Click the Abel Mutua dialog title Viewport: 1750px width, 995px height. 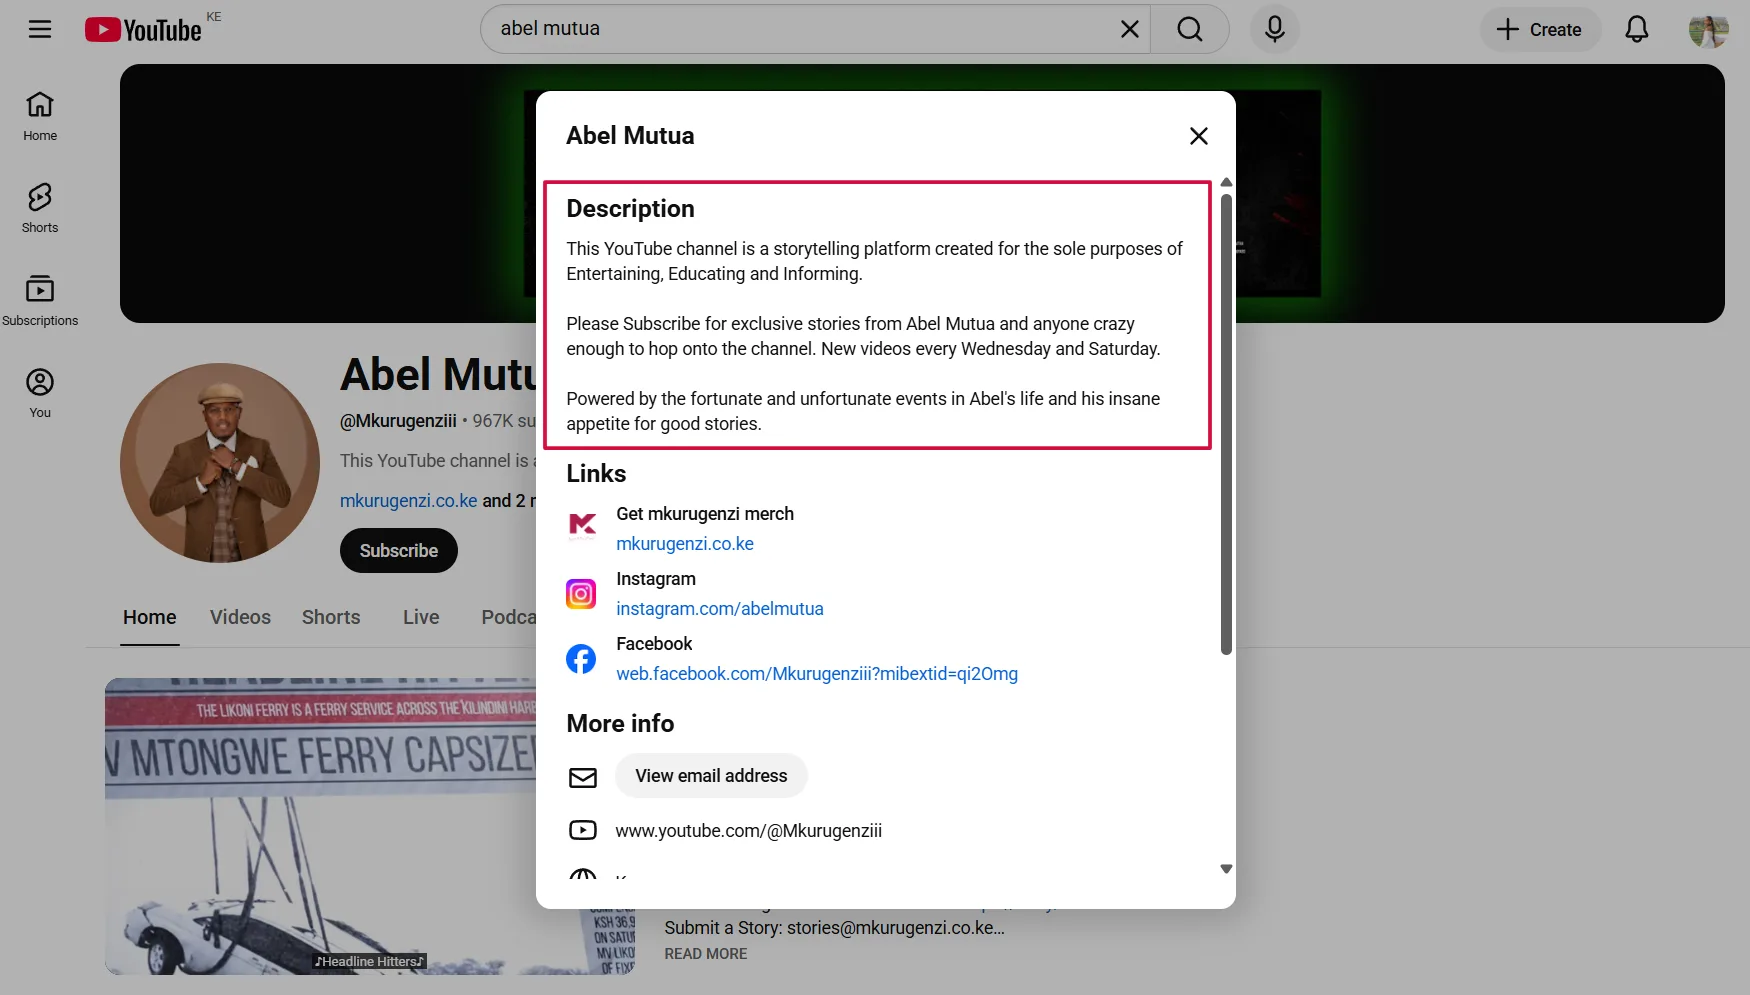click(630, 136)
